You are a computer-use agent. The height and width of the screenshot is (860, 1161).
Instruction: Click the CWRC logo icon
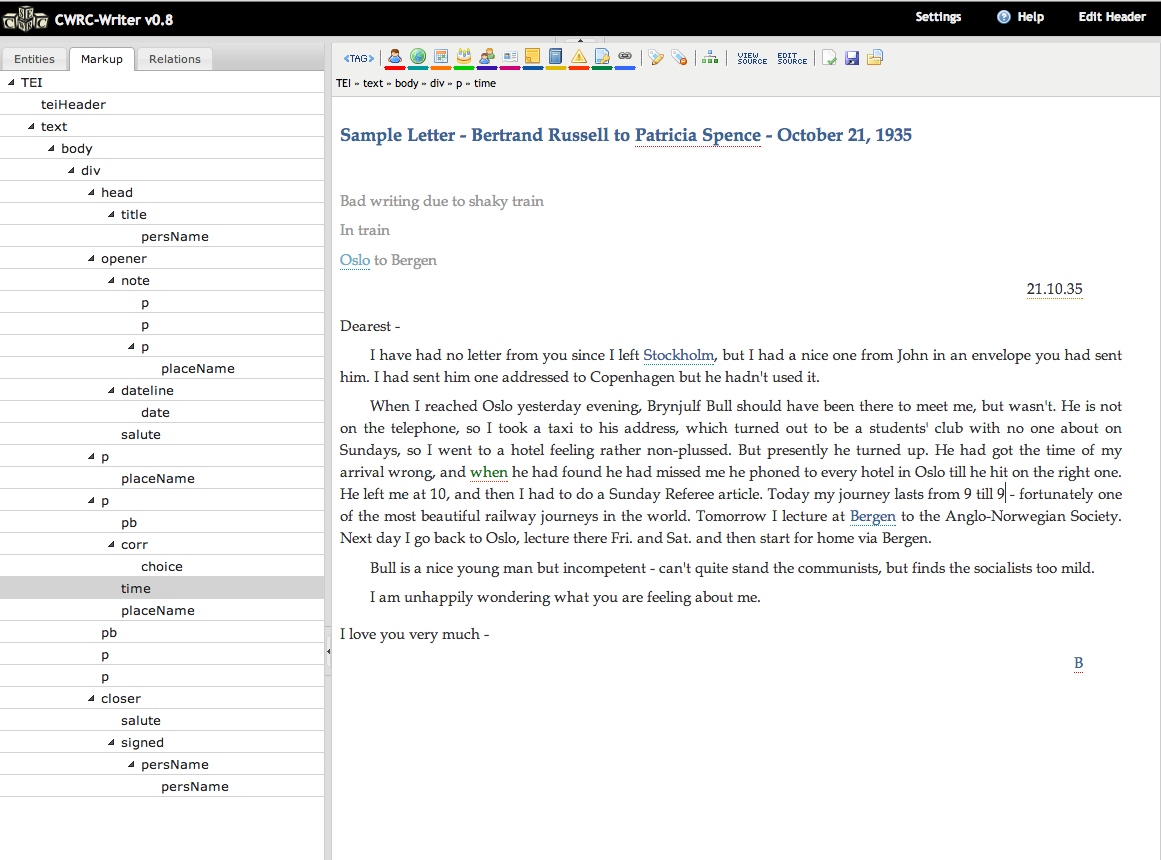(26, 19)
